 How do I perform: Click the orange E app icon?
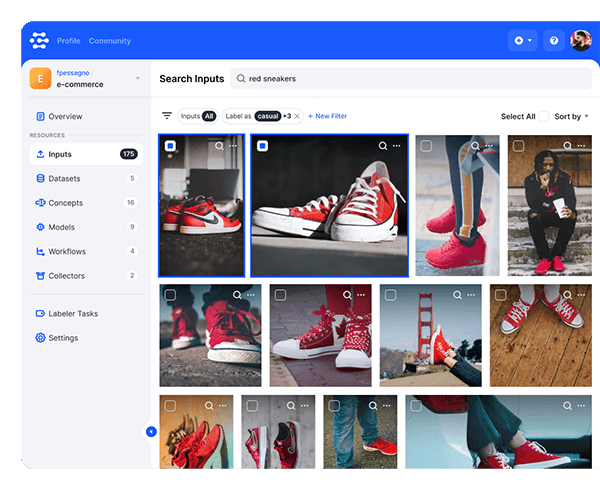41,78
